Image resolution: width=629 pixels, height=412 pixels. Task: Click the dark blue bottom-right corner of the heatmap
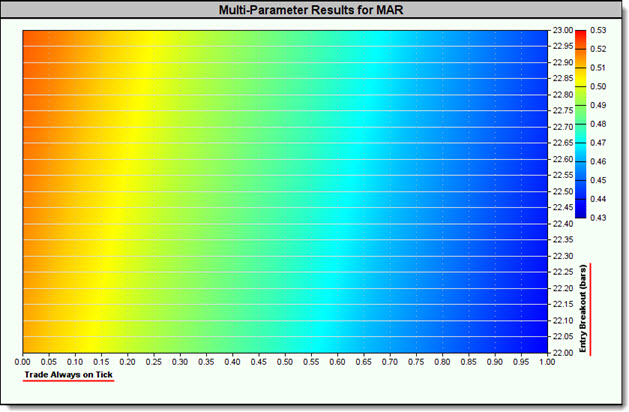pyautogui.click(x=540, y=344)
